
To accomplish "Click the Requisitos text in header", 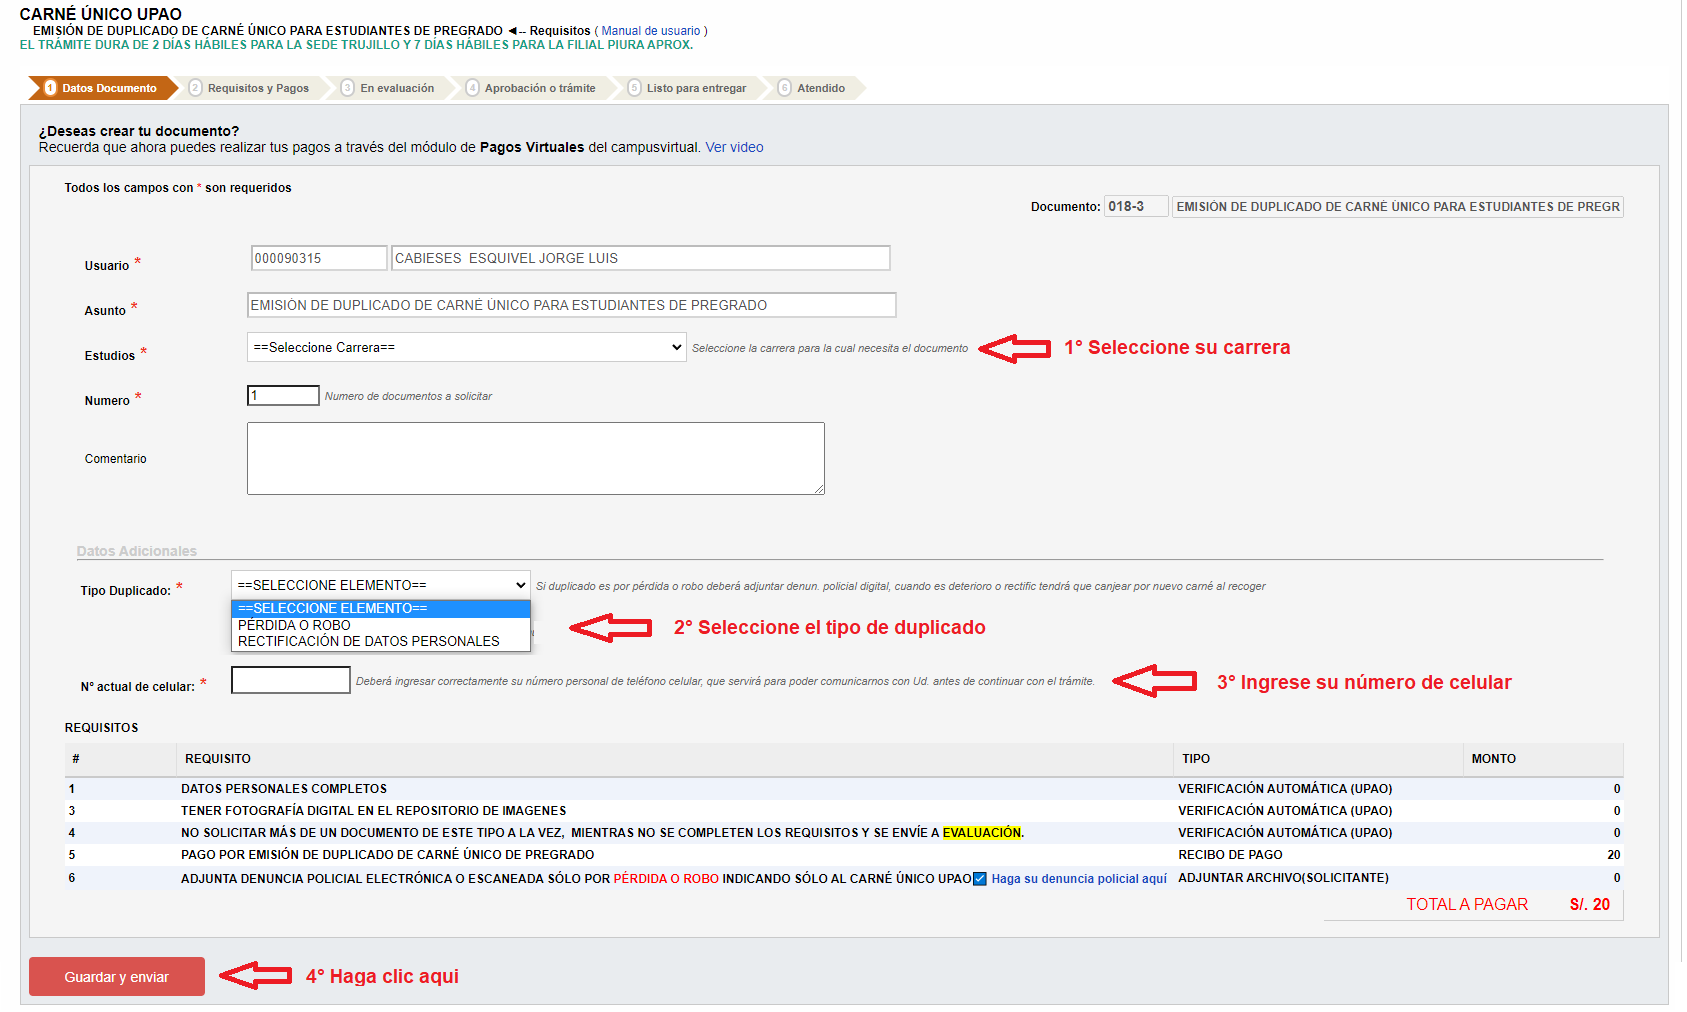I will coord(560,31).
